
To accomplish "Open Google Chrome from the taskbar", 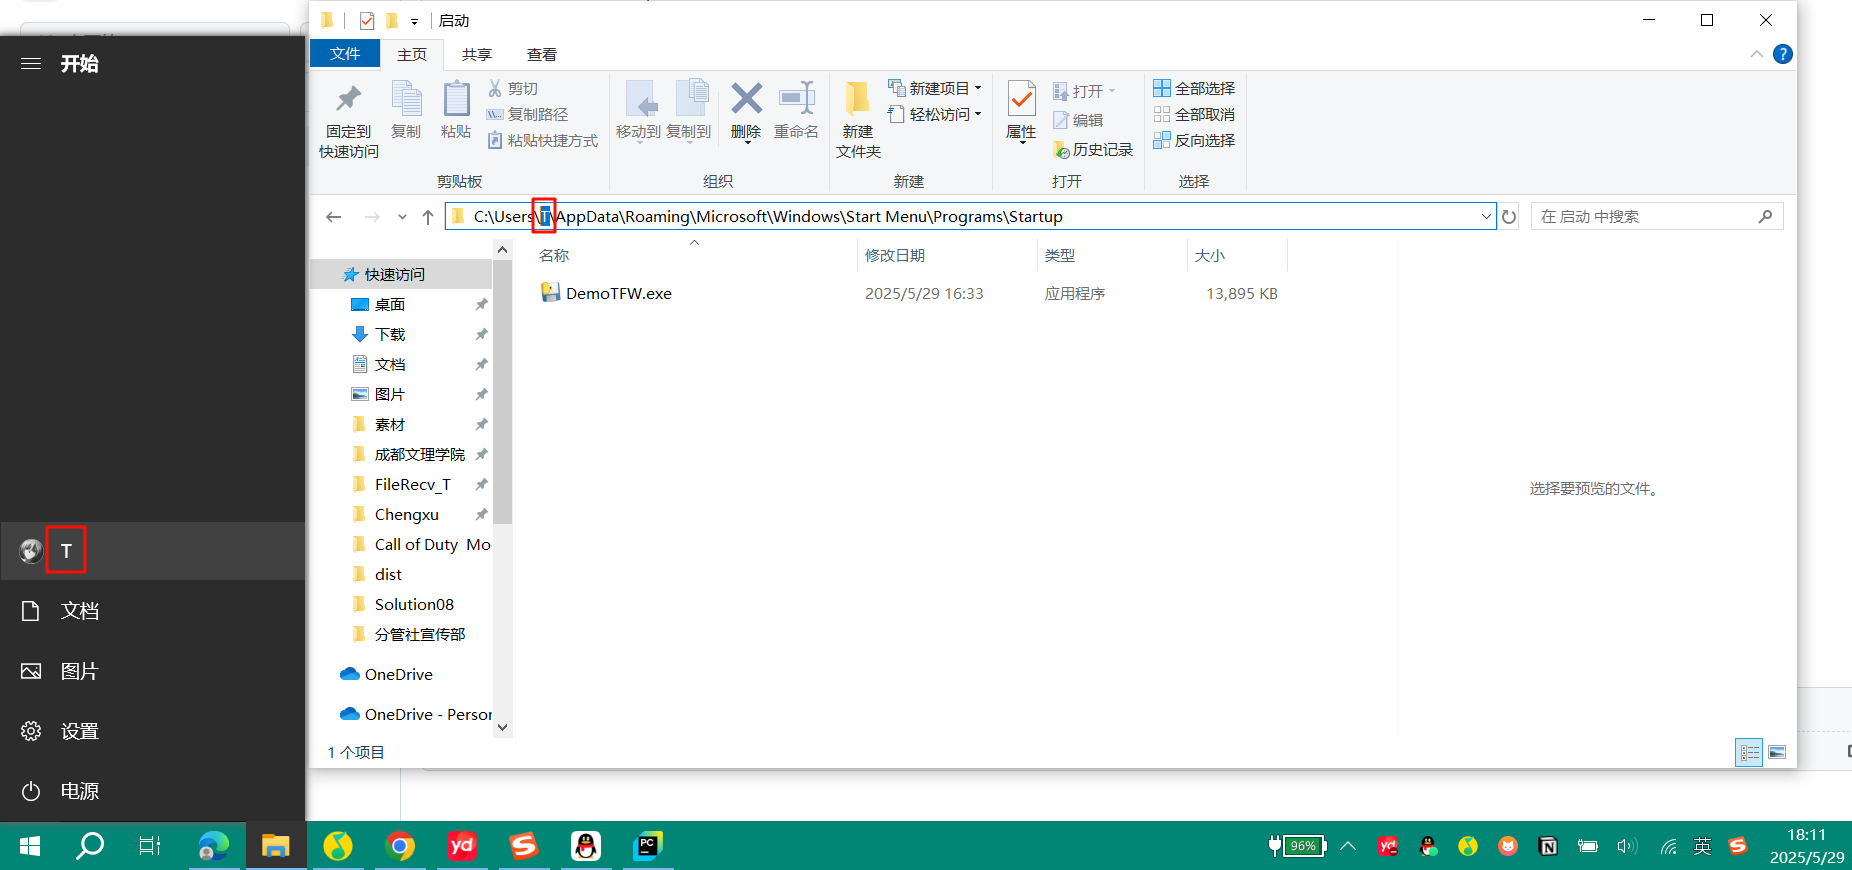I will pos(400,846).
